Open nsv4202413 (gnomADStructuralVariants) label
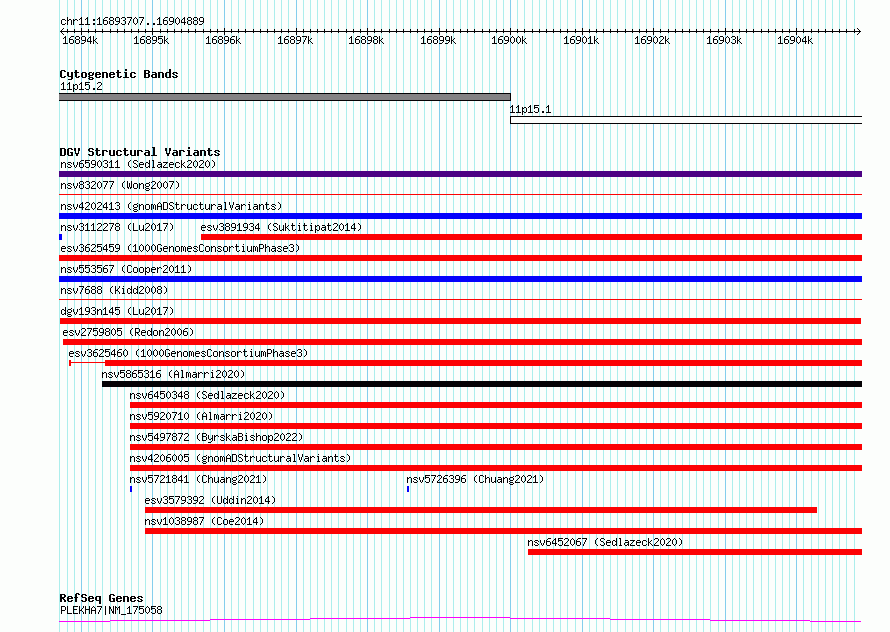Screen dimensions: 890x632 [171, 206]
